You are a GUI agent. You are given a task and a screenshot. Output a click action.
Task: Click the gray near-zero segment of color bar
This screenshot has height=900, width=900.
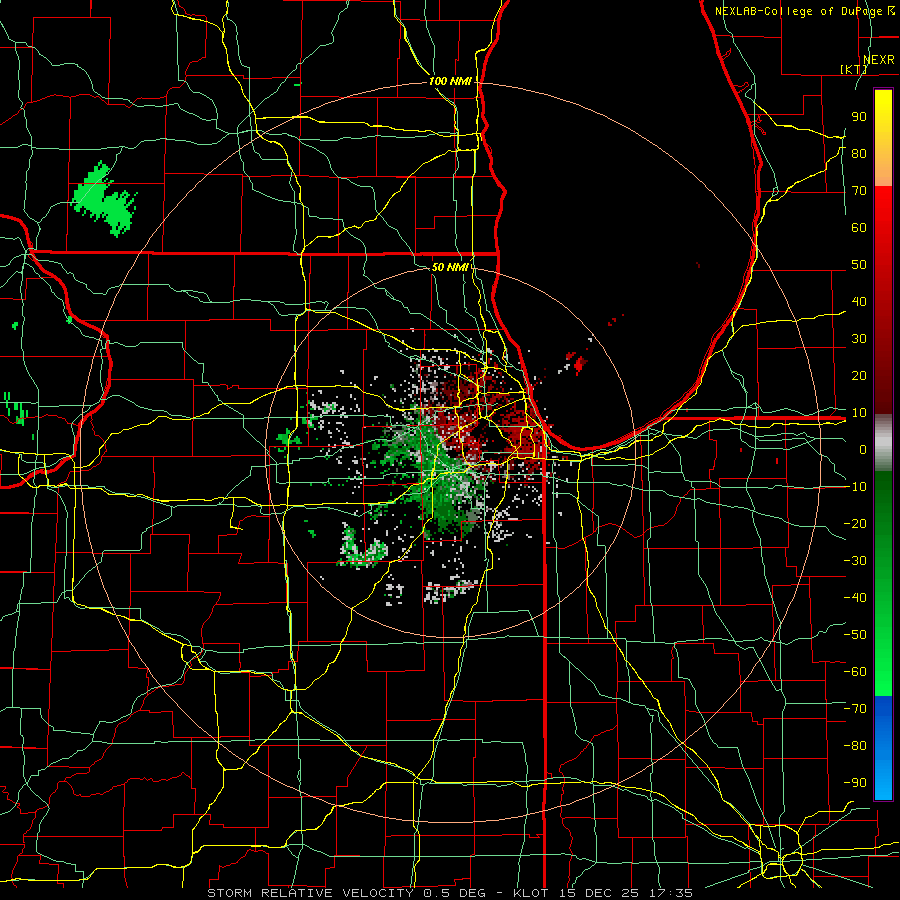coord(883,443)
